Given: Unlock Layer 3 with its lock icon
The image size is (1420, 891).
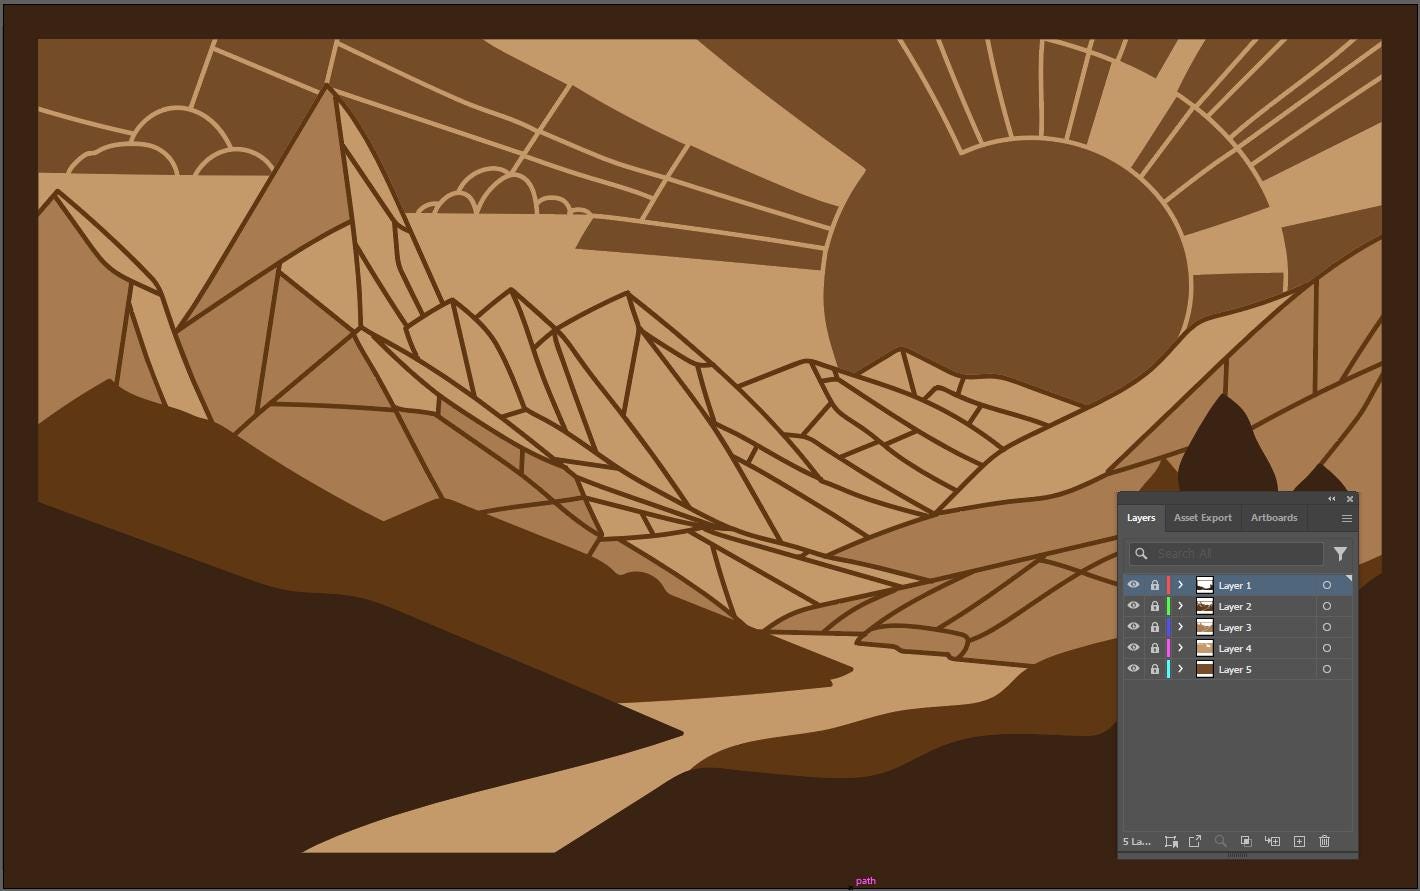Looking at the screenshot, I should [x=1155, y=627].
